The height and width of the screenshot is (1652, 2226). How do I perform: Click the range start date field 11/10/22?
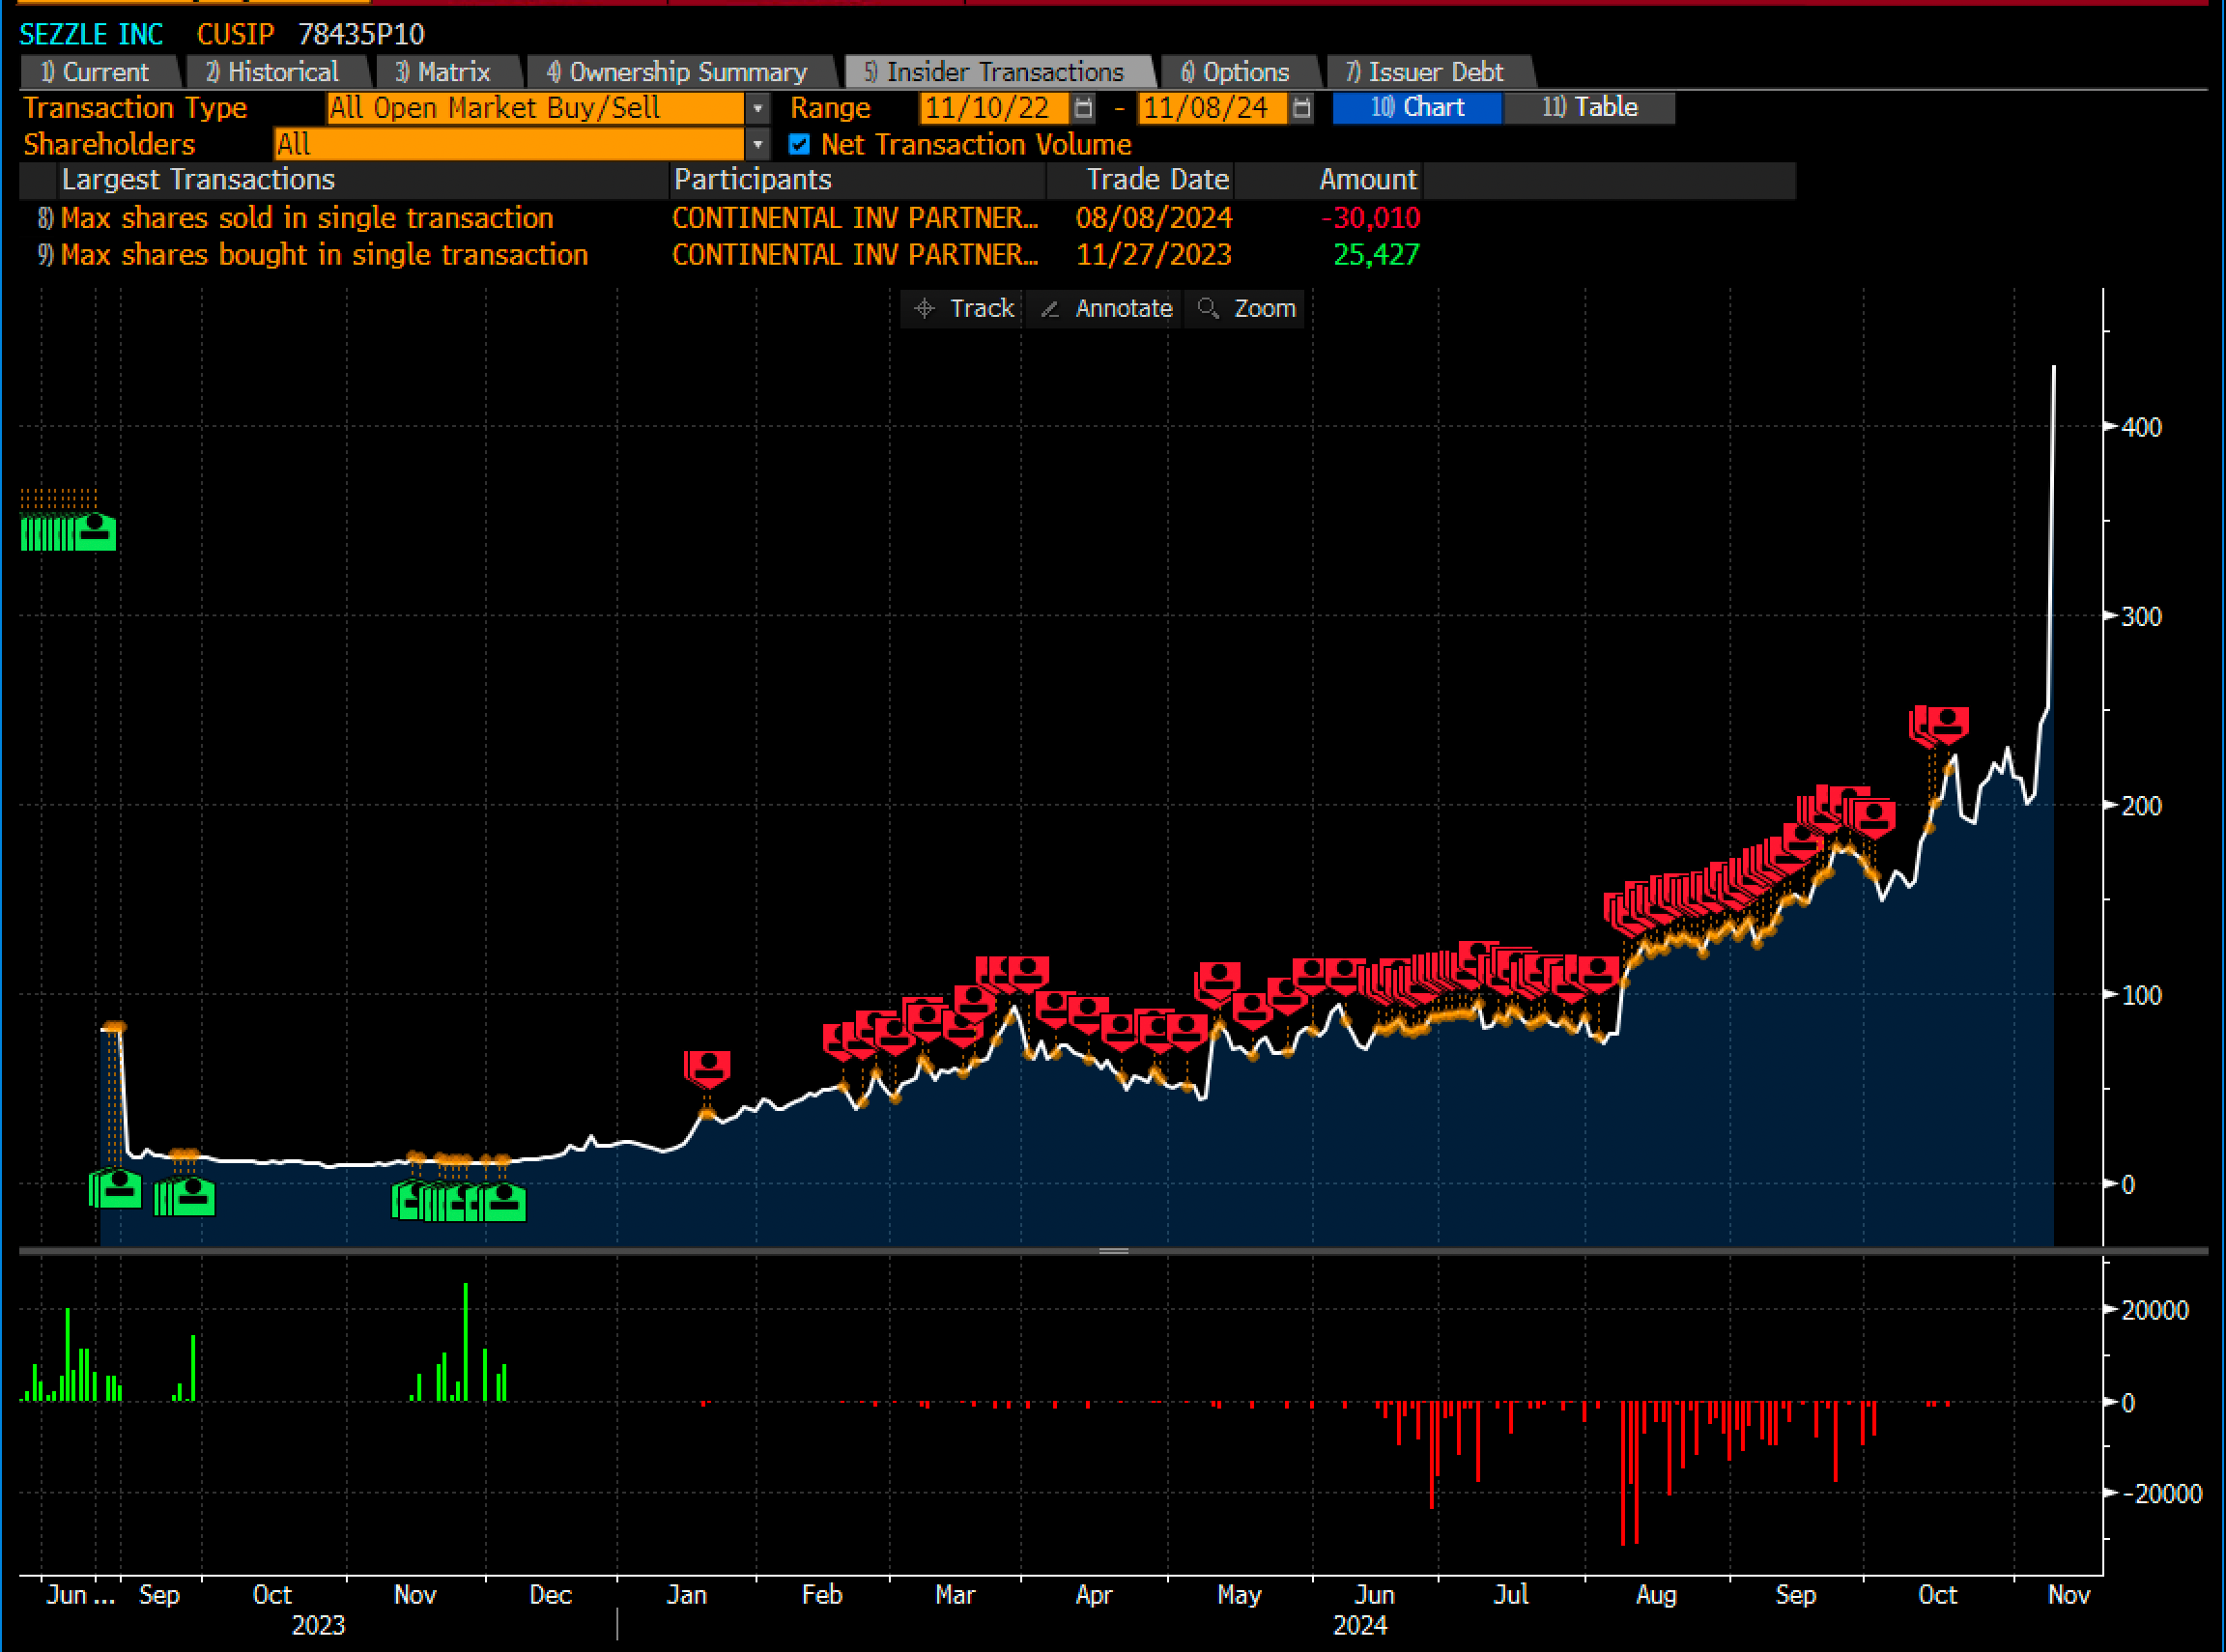[992, 107]
